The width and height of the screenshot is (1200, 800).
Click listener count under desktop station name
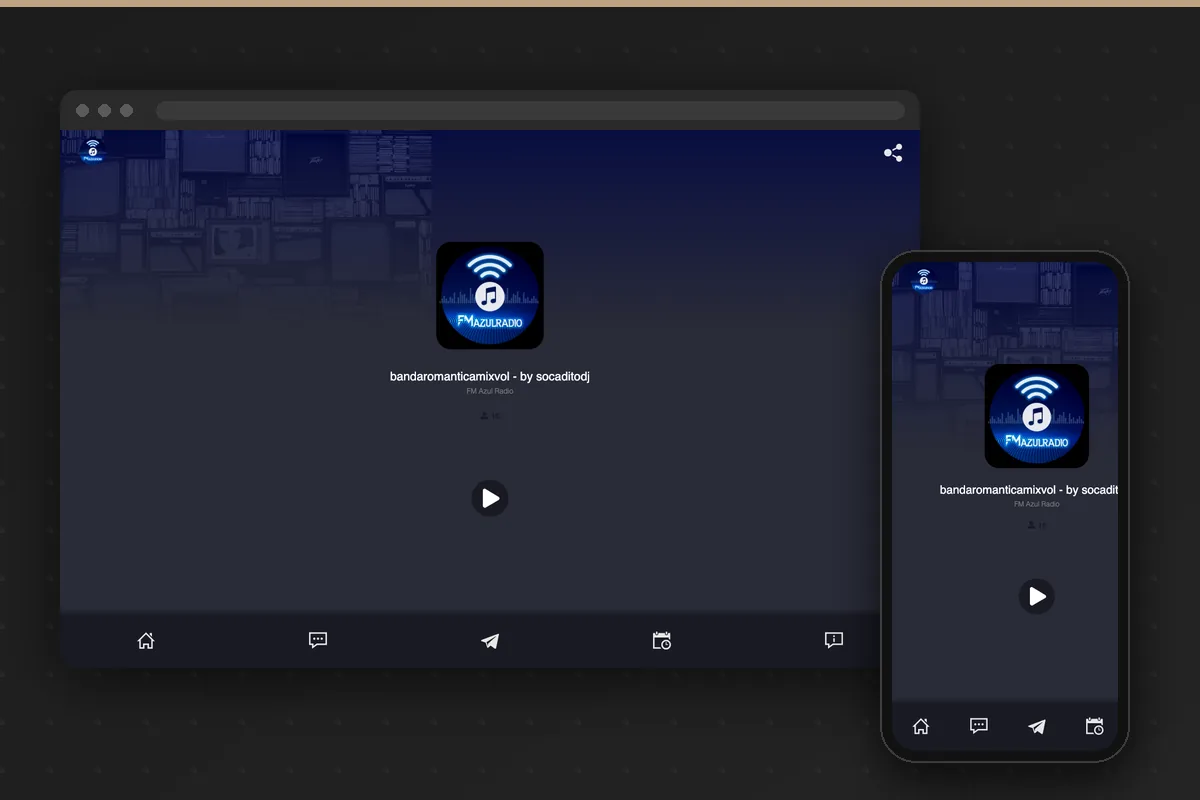[491, 415]
